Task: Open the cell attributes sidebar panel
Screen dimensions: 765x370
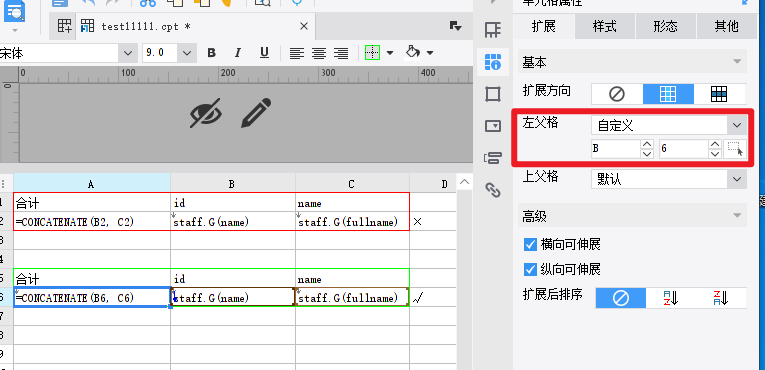Action: point(493,62)
